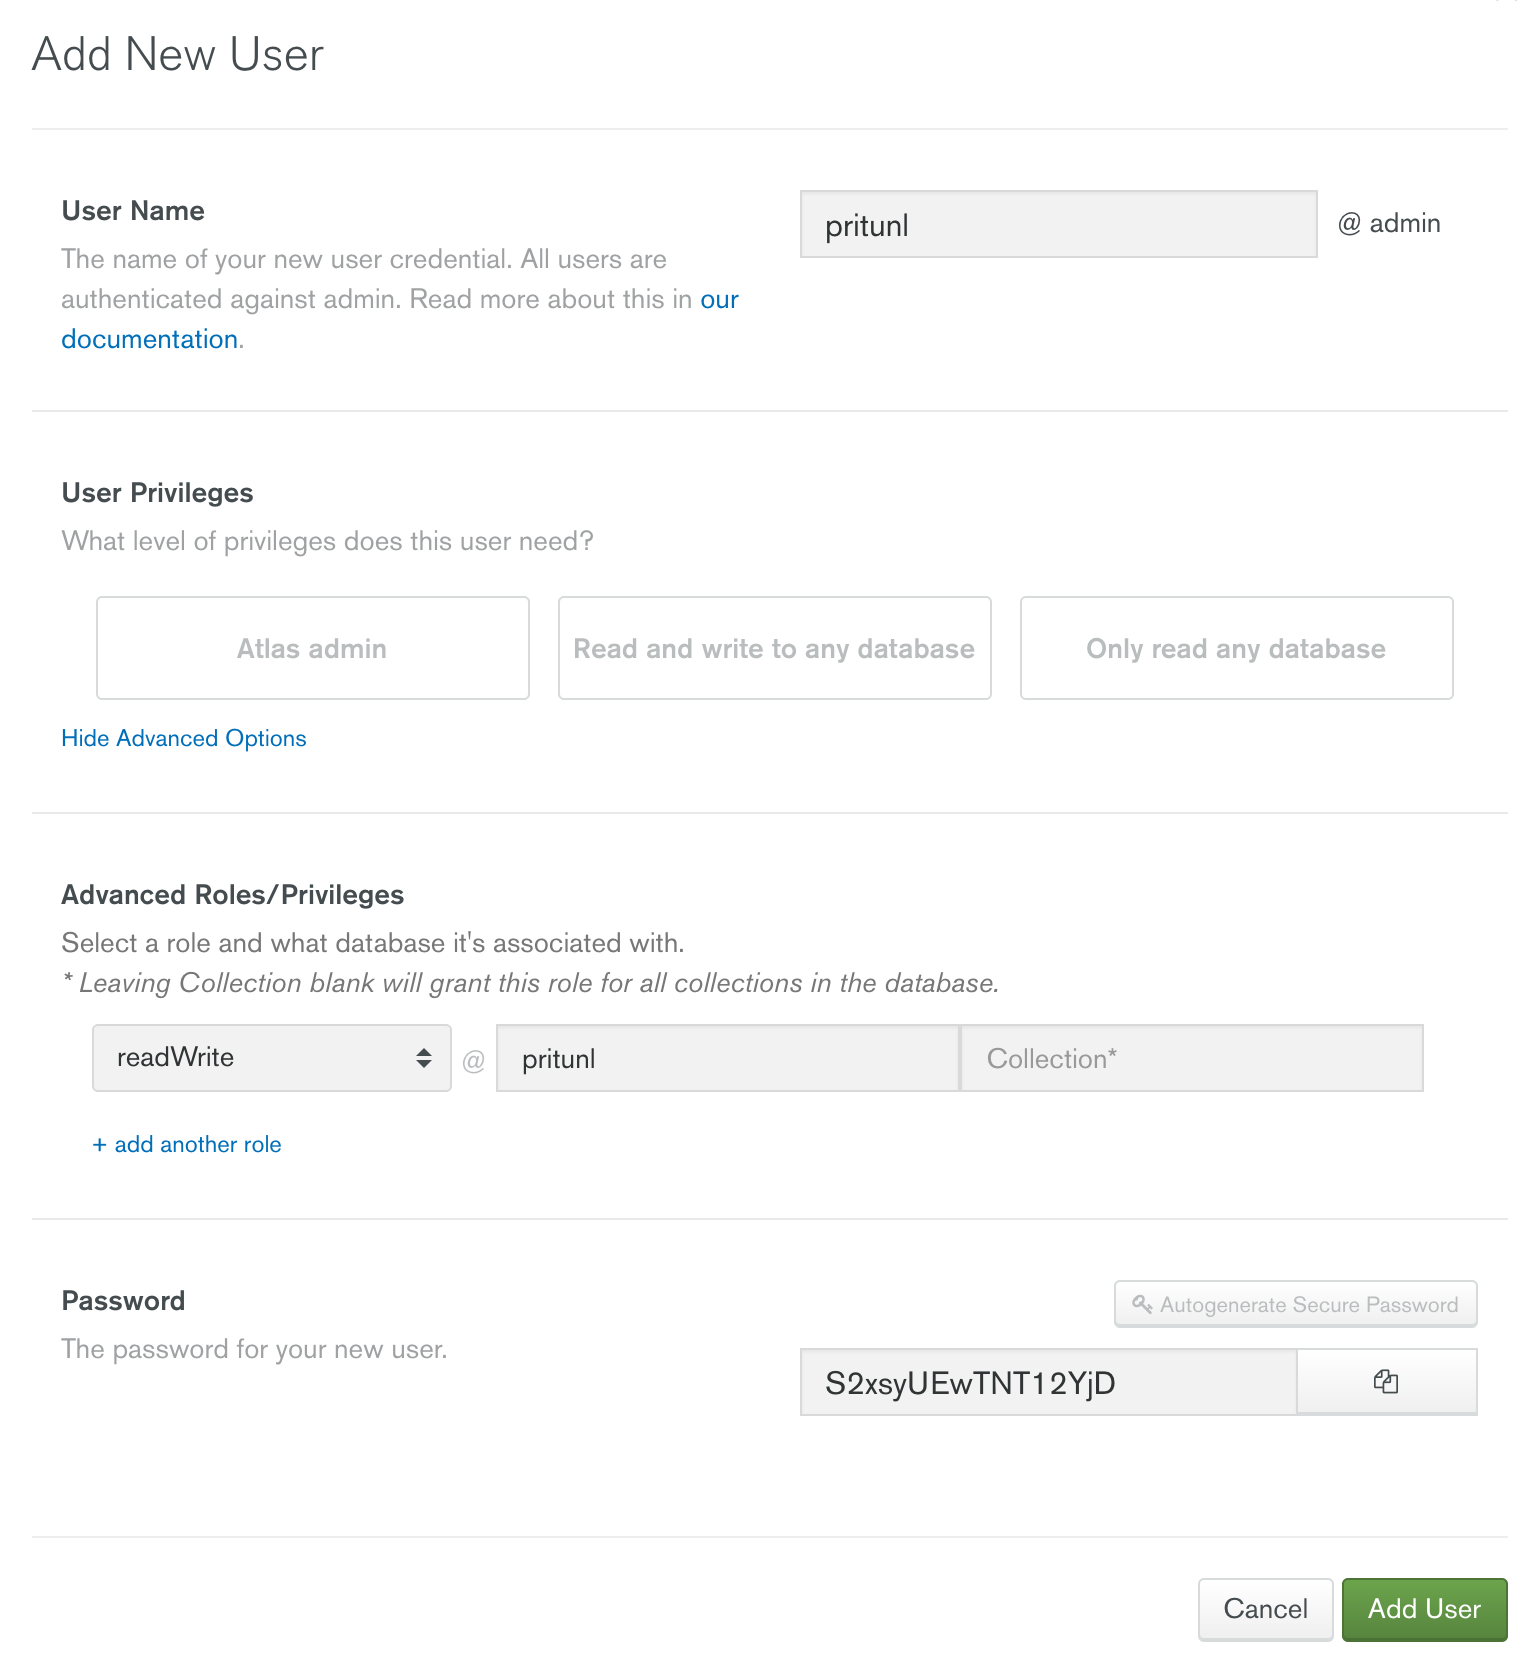Click the copy password clipboard icon
This screenshot has height=1676, width=1540.
click(1386, 1382)
